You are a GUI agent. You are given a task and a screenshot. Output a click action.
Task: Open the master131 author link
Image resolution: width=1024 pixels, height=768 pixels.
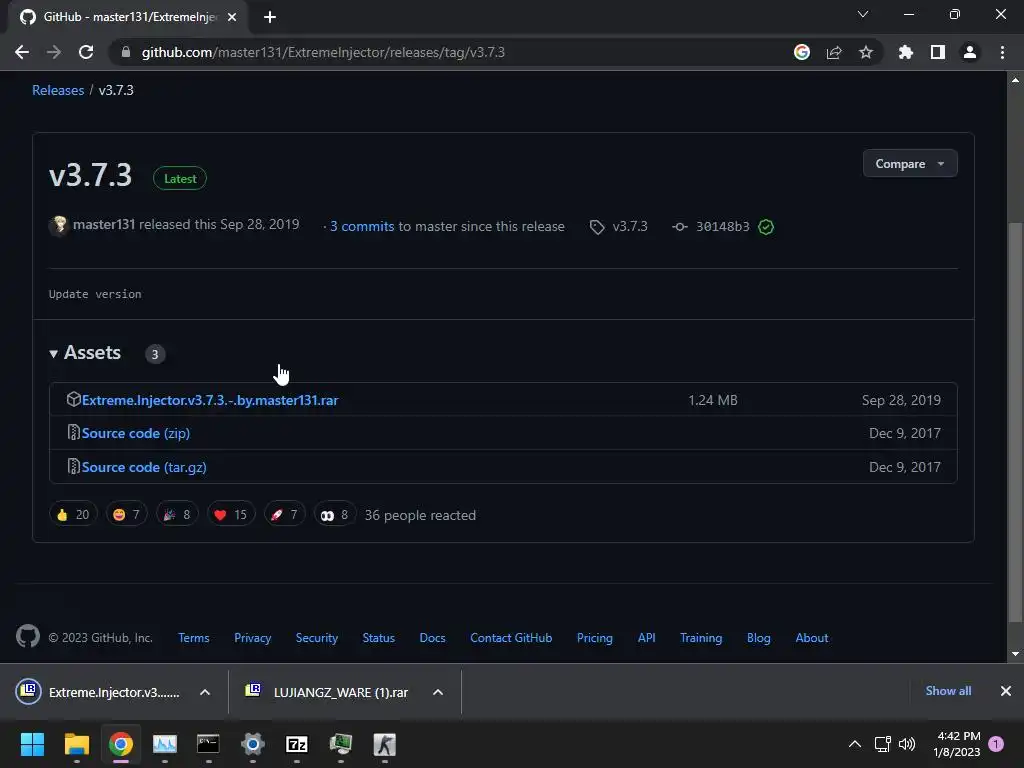(x=104, y=225)
